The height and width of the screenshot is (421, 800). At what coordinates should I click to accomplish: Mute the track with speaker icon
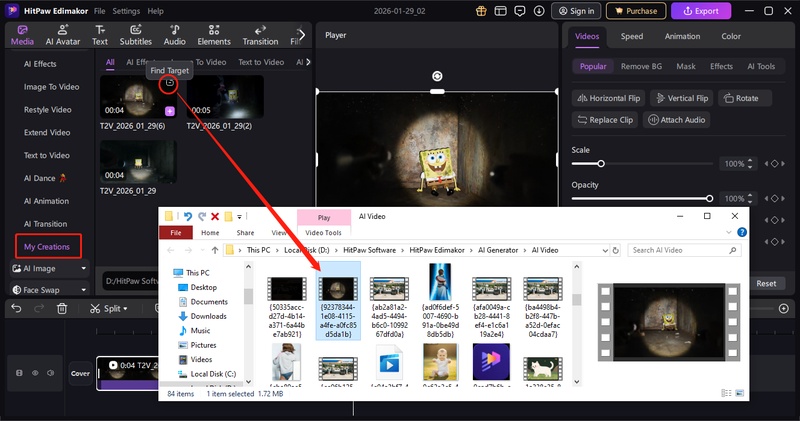coord(51,373)
